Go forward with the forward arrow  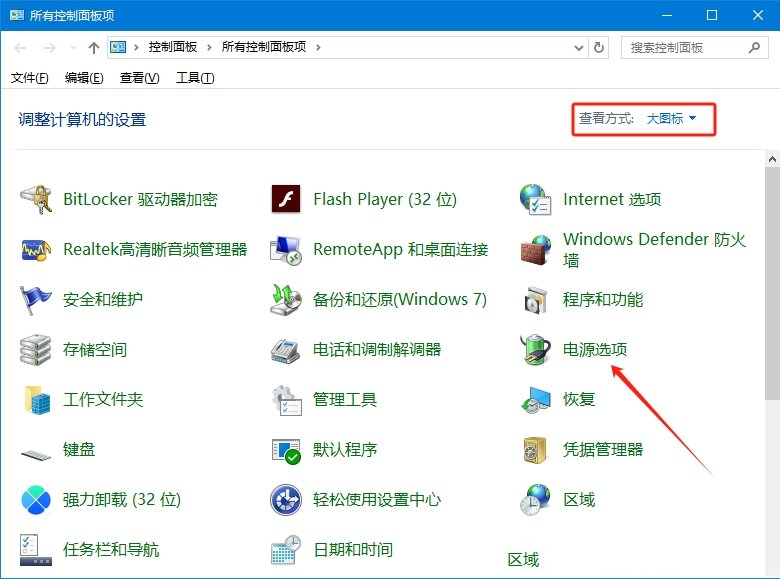[49, 48]
